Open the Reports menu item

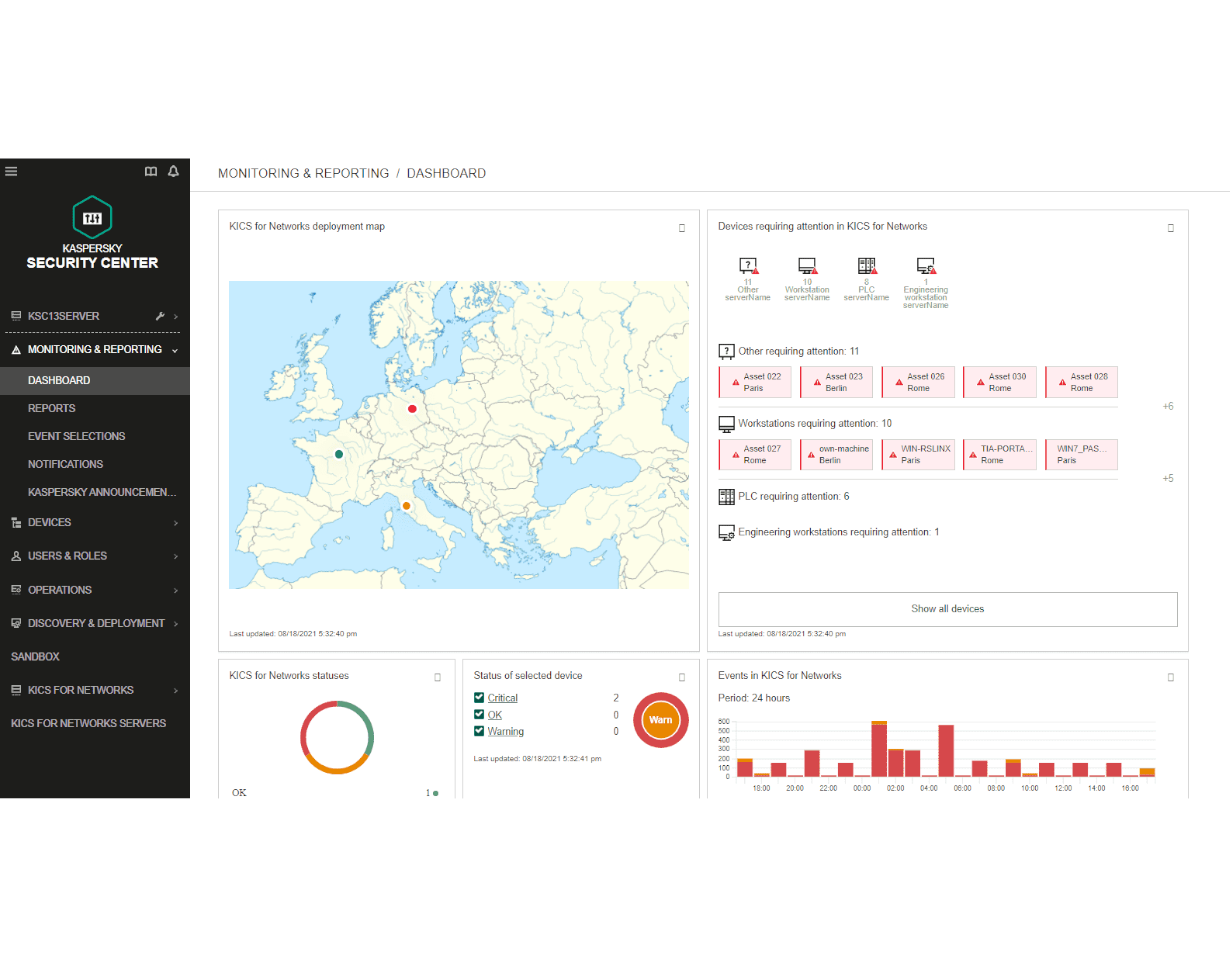(52, 408)
